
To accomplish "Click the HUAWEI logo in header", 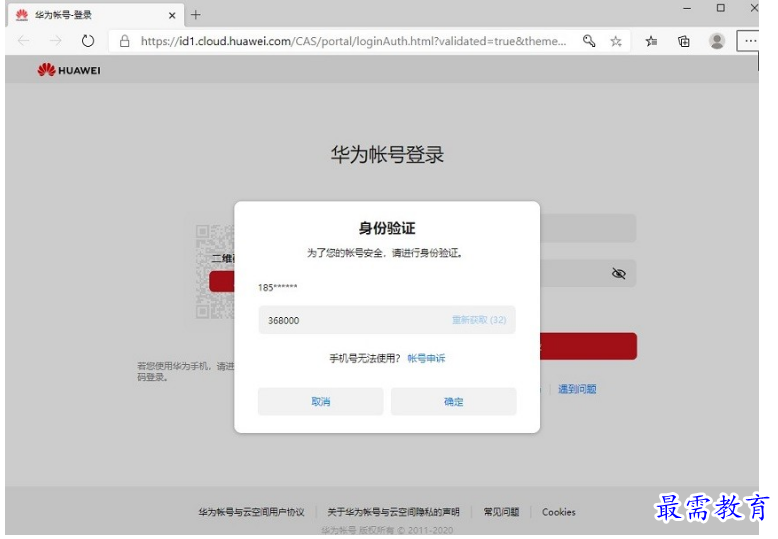I will pos(69,70).
